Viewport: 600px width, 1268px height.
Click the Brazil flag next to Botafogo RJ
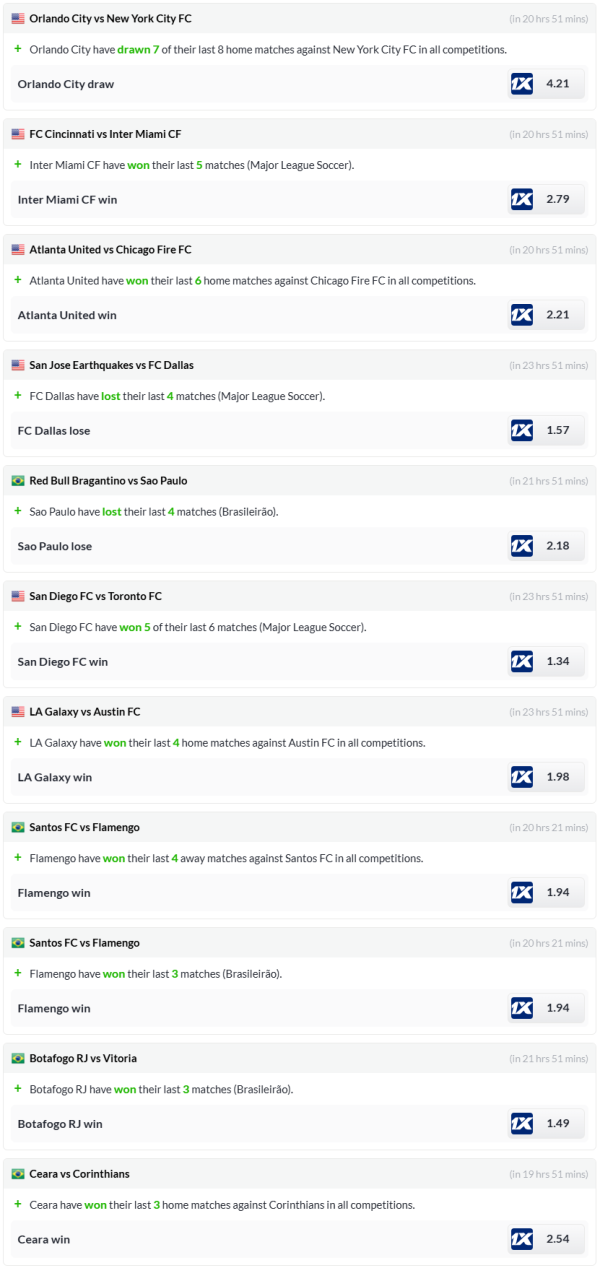(18, 1058)
